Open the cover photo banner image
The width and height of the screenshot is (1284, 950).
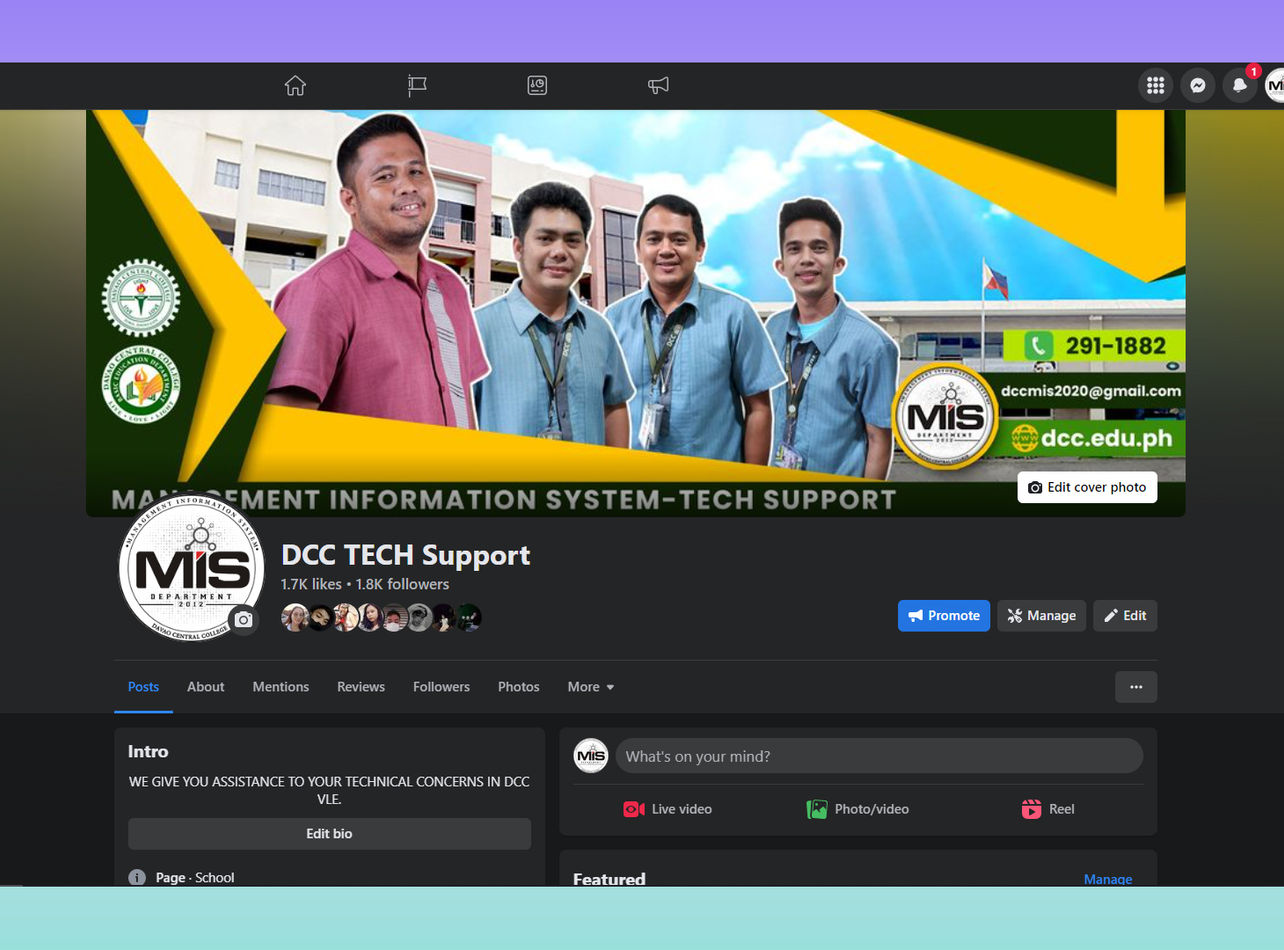click(x=636, y=313)
